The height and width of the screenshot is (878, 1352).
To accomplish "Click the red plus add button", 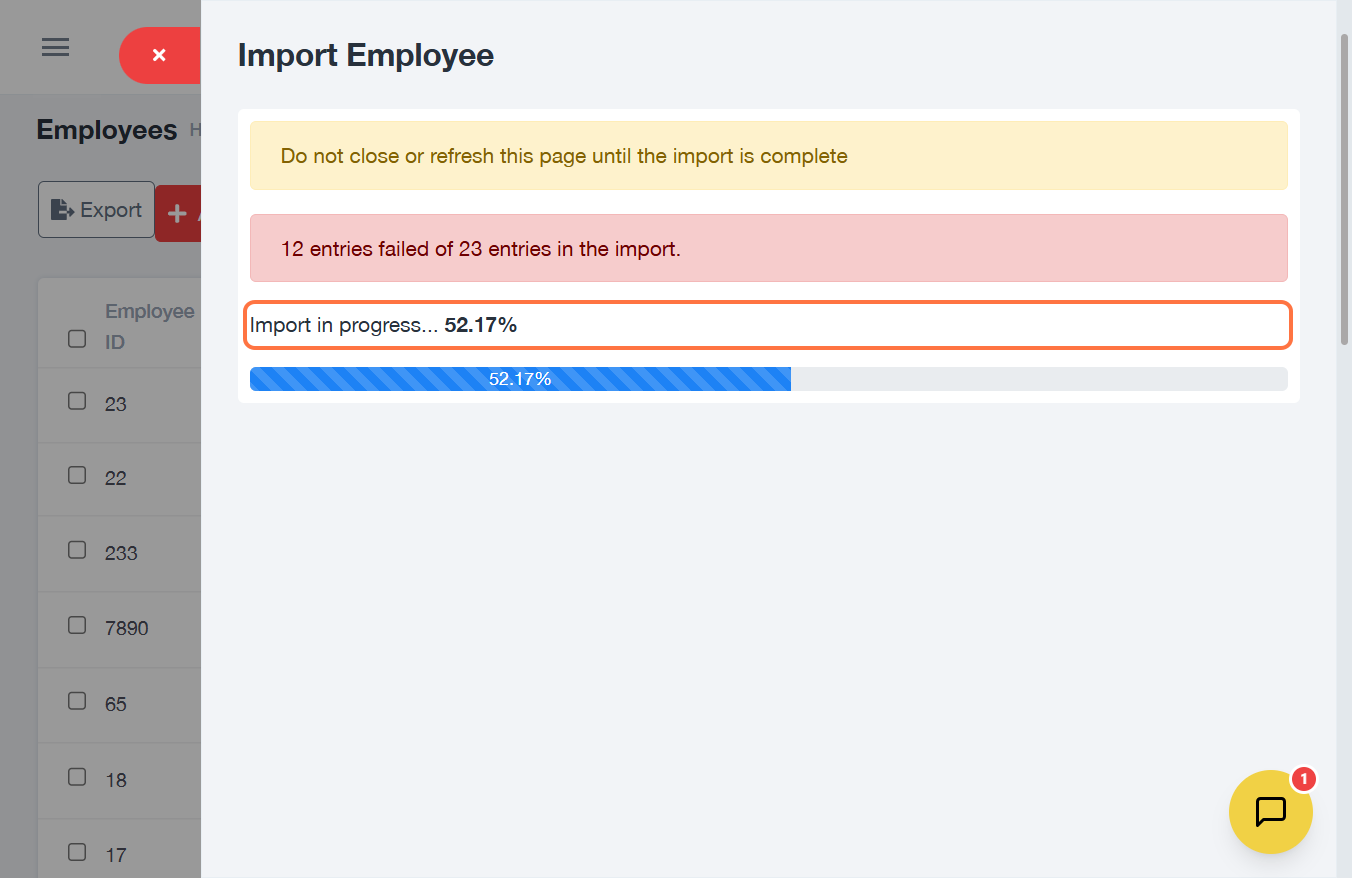I will pos(179,213).
